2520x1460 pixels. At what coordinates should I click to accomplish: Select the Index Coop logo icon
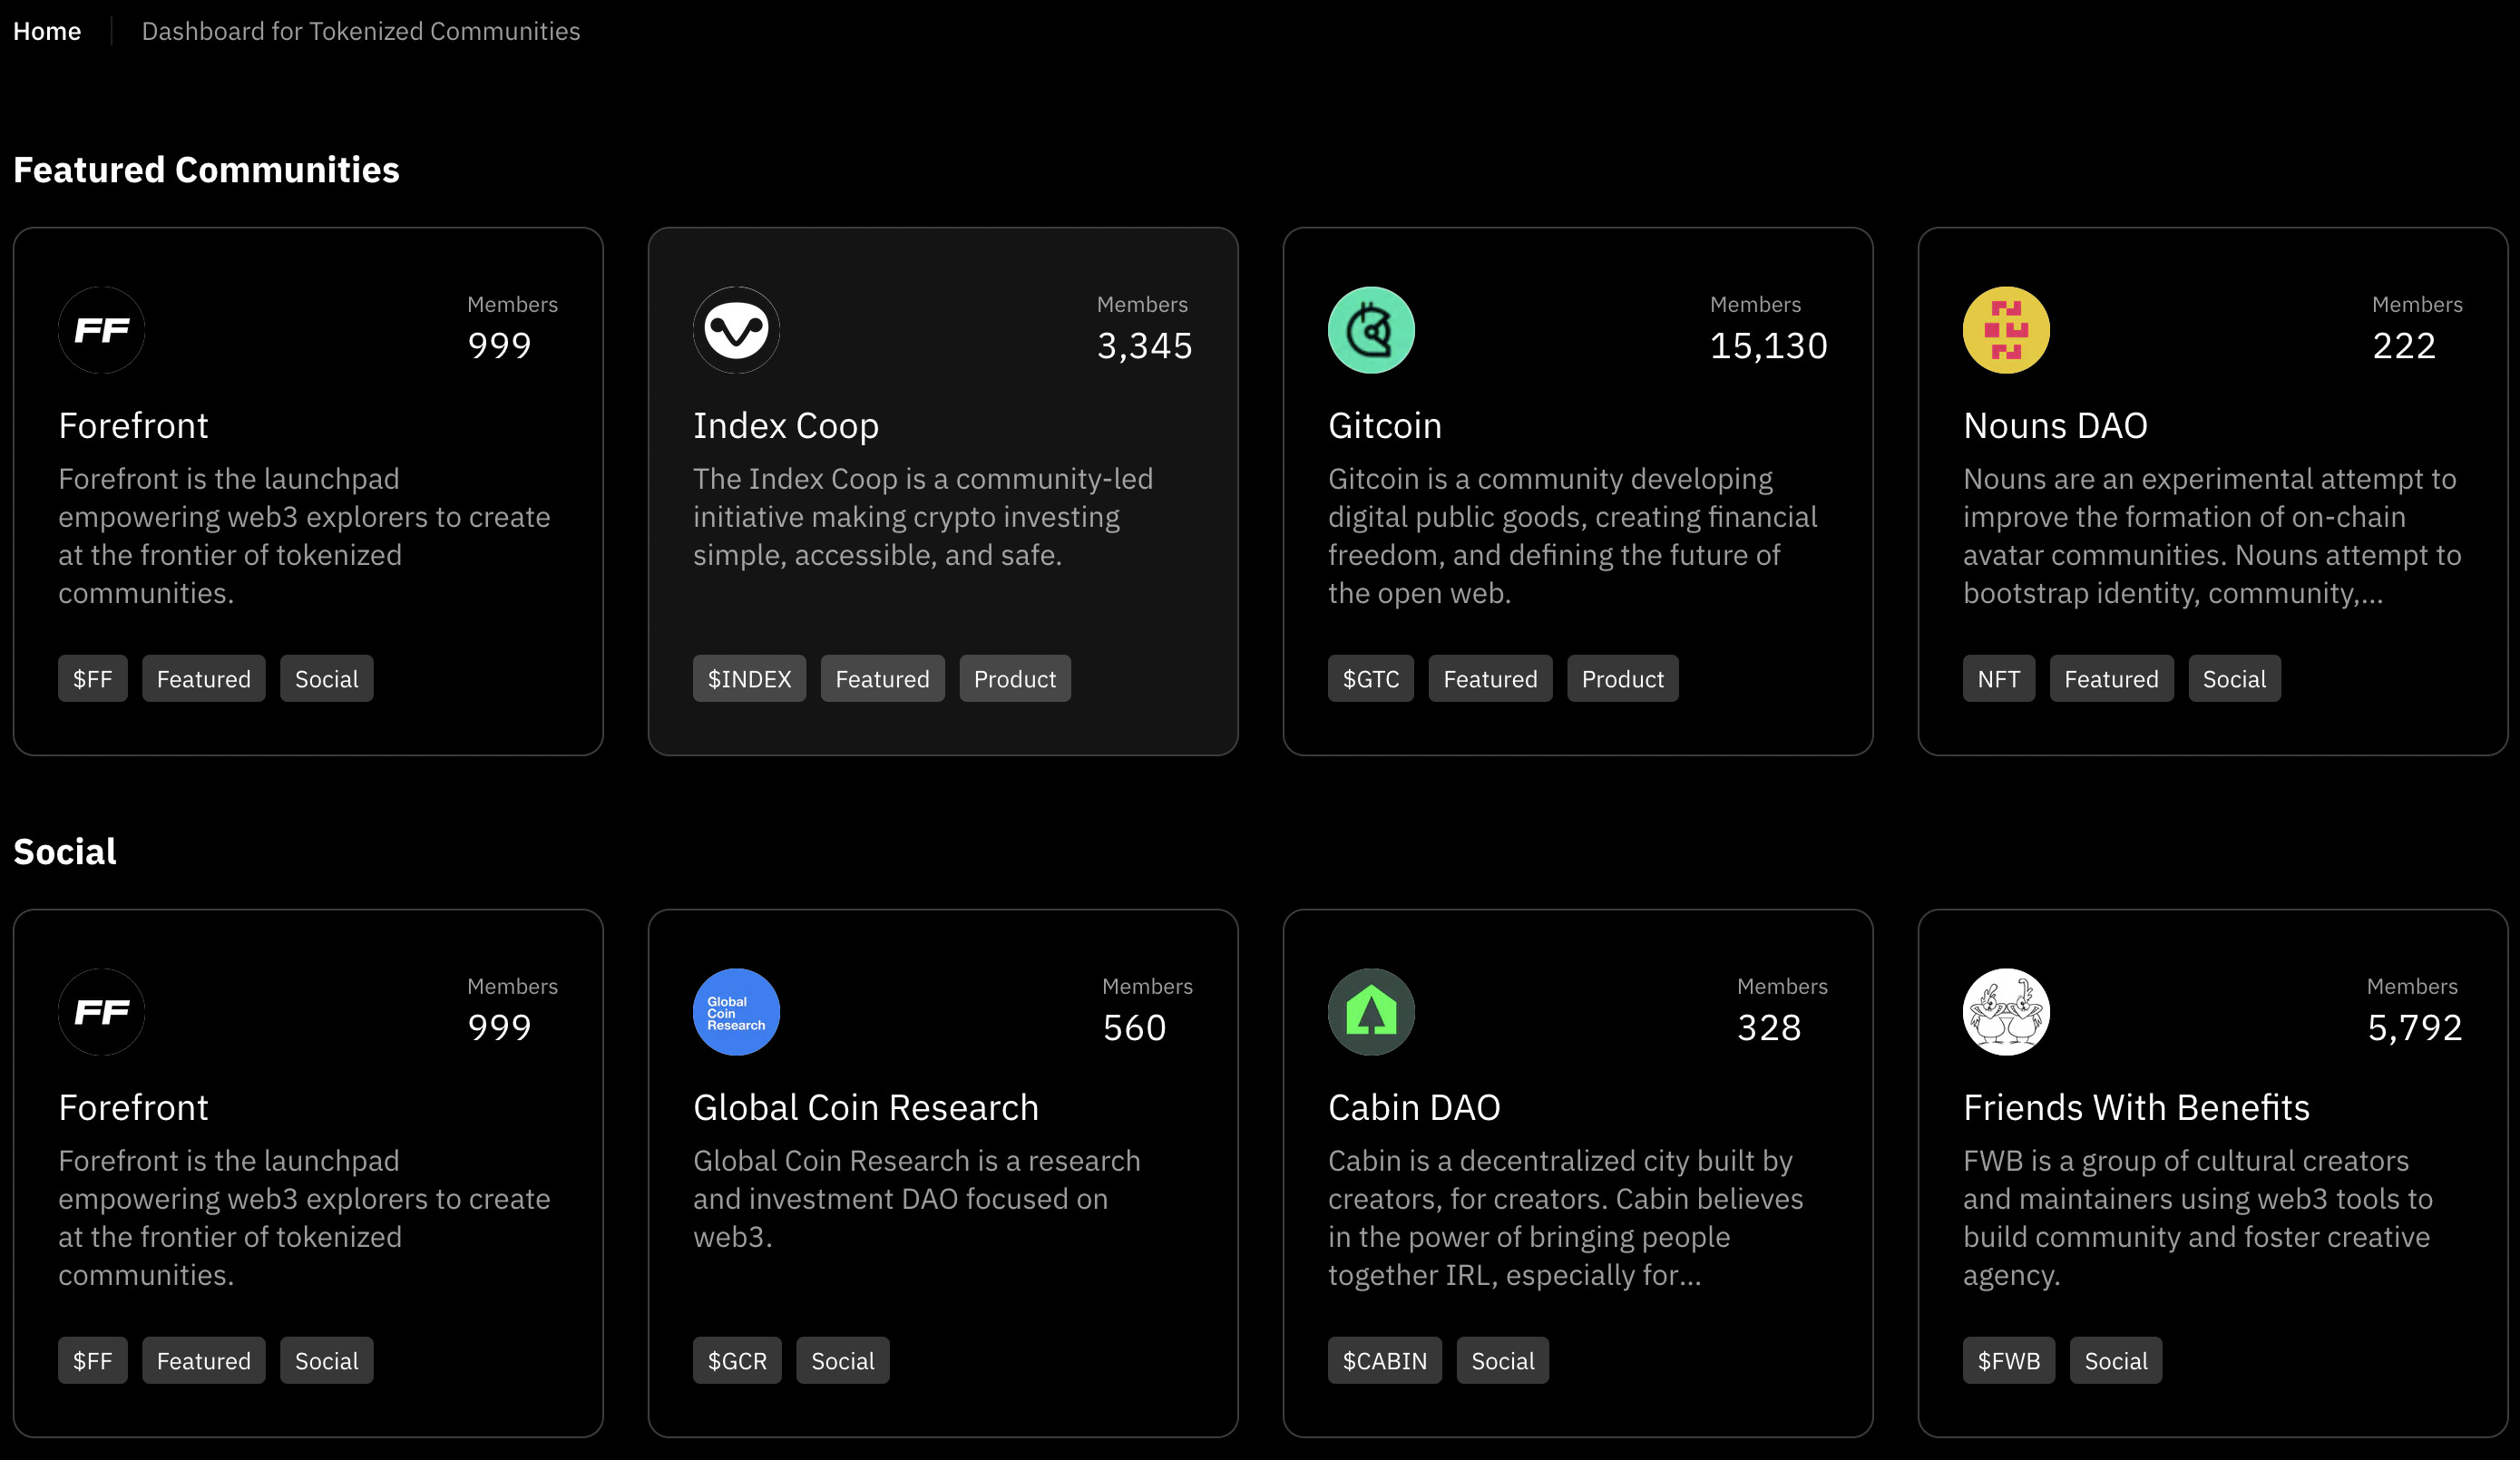(736, 330)
